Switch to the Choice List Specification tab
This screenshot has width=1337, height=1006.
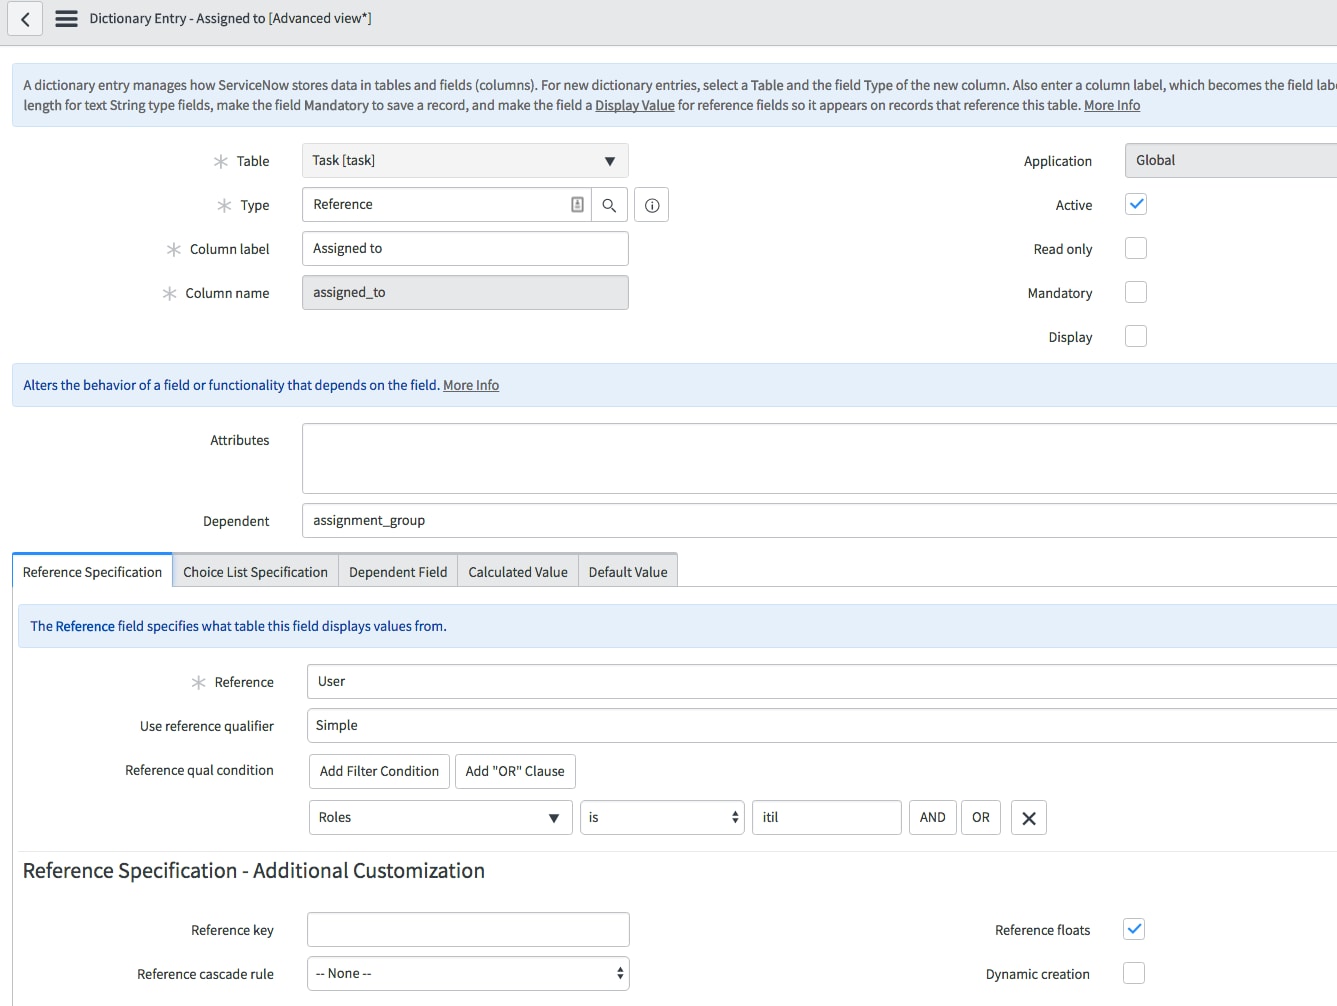255,572
